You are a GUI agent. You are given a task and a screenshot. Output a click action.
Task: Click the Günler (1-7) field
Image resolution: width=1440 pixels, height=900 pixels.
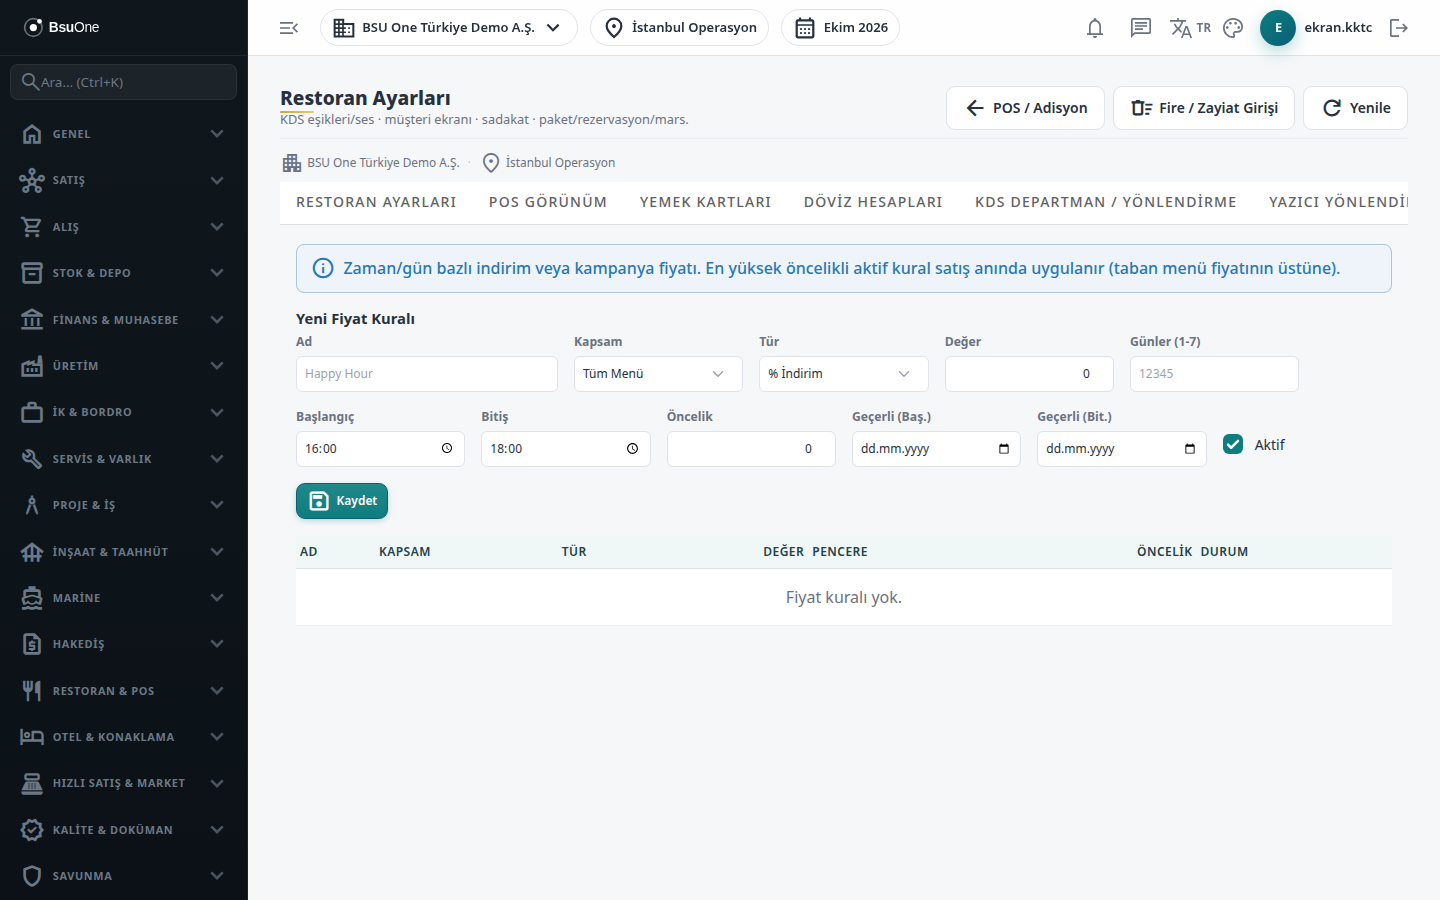pos(1214,374)
